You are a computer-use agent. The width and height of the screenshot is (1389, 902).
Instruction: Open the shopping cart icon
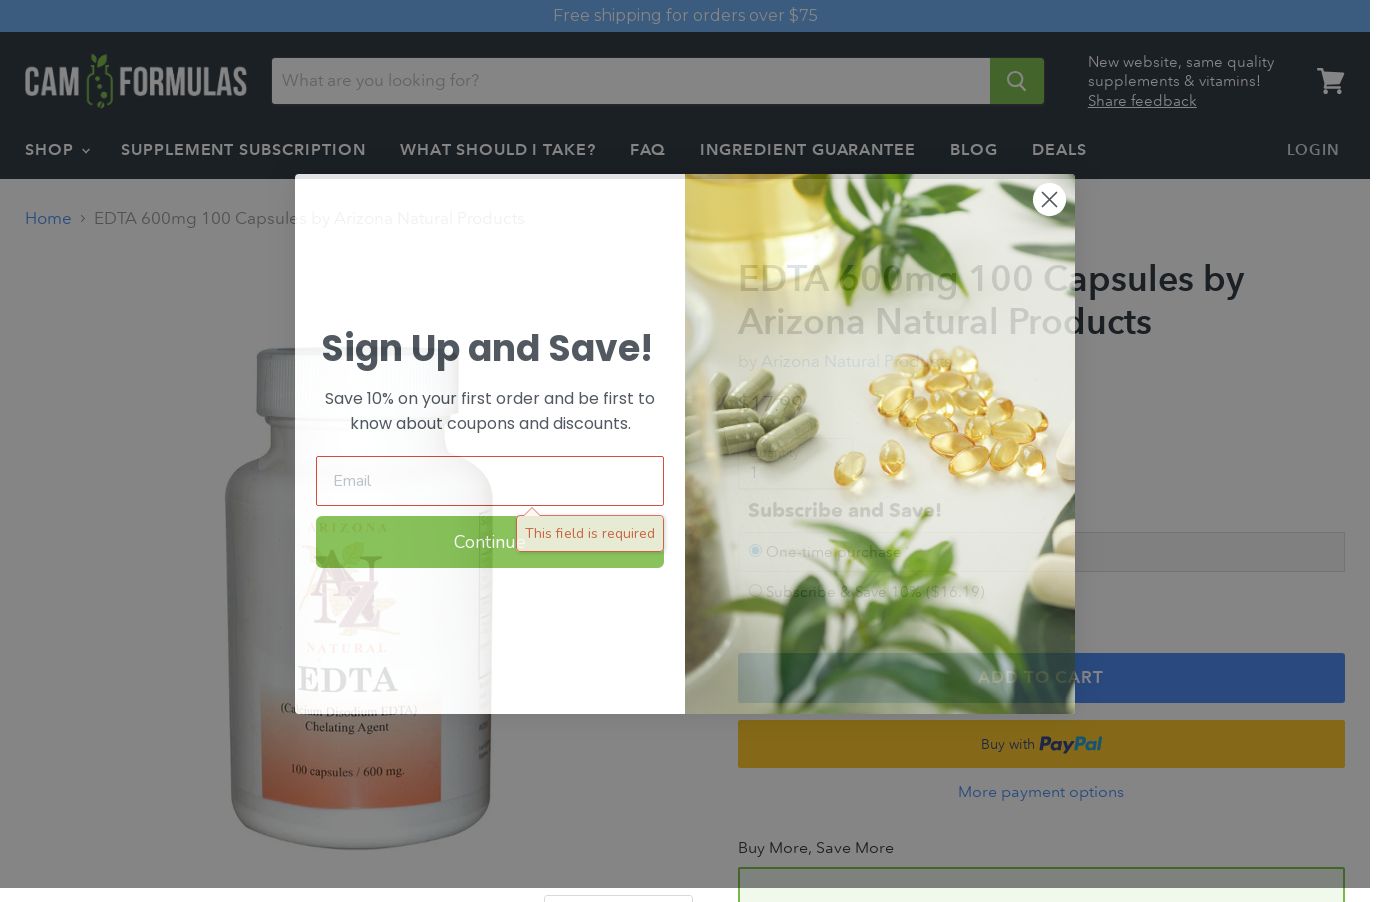click(1330, 81)
